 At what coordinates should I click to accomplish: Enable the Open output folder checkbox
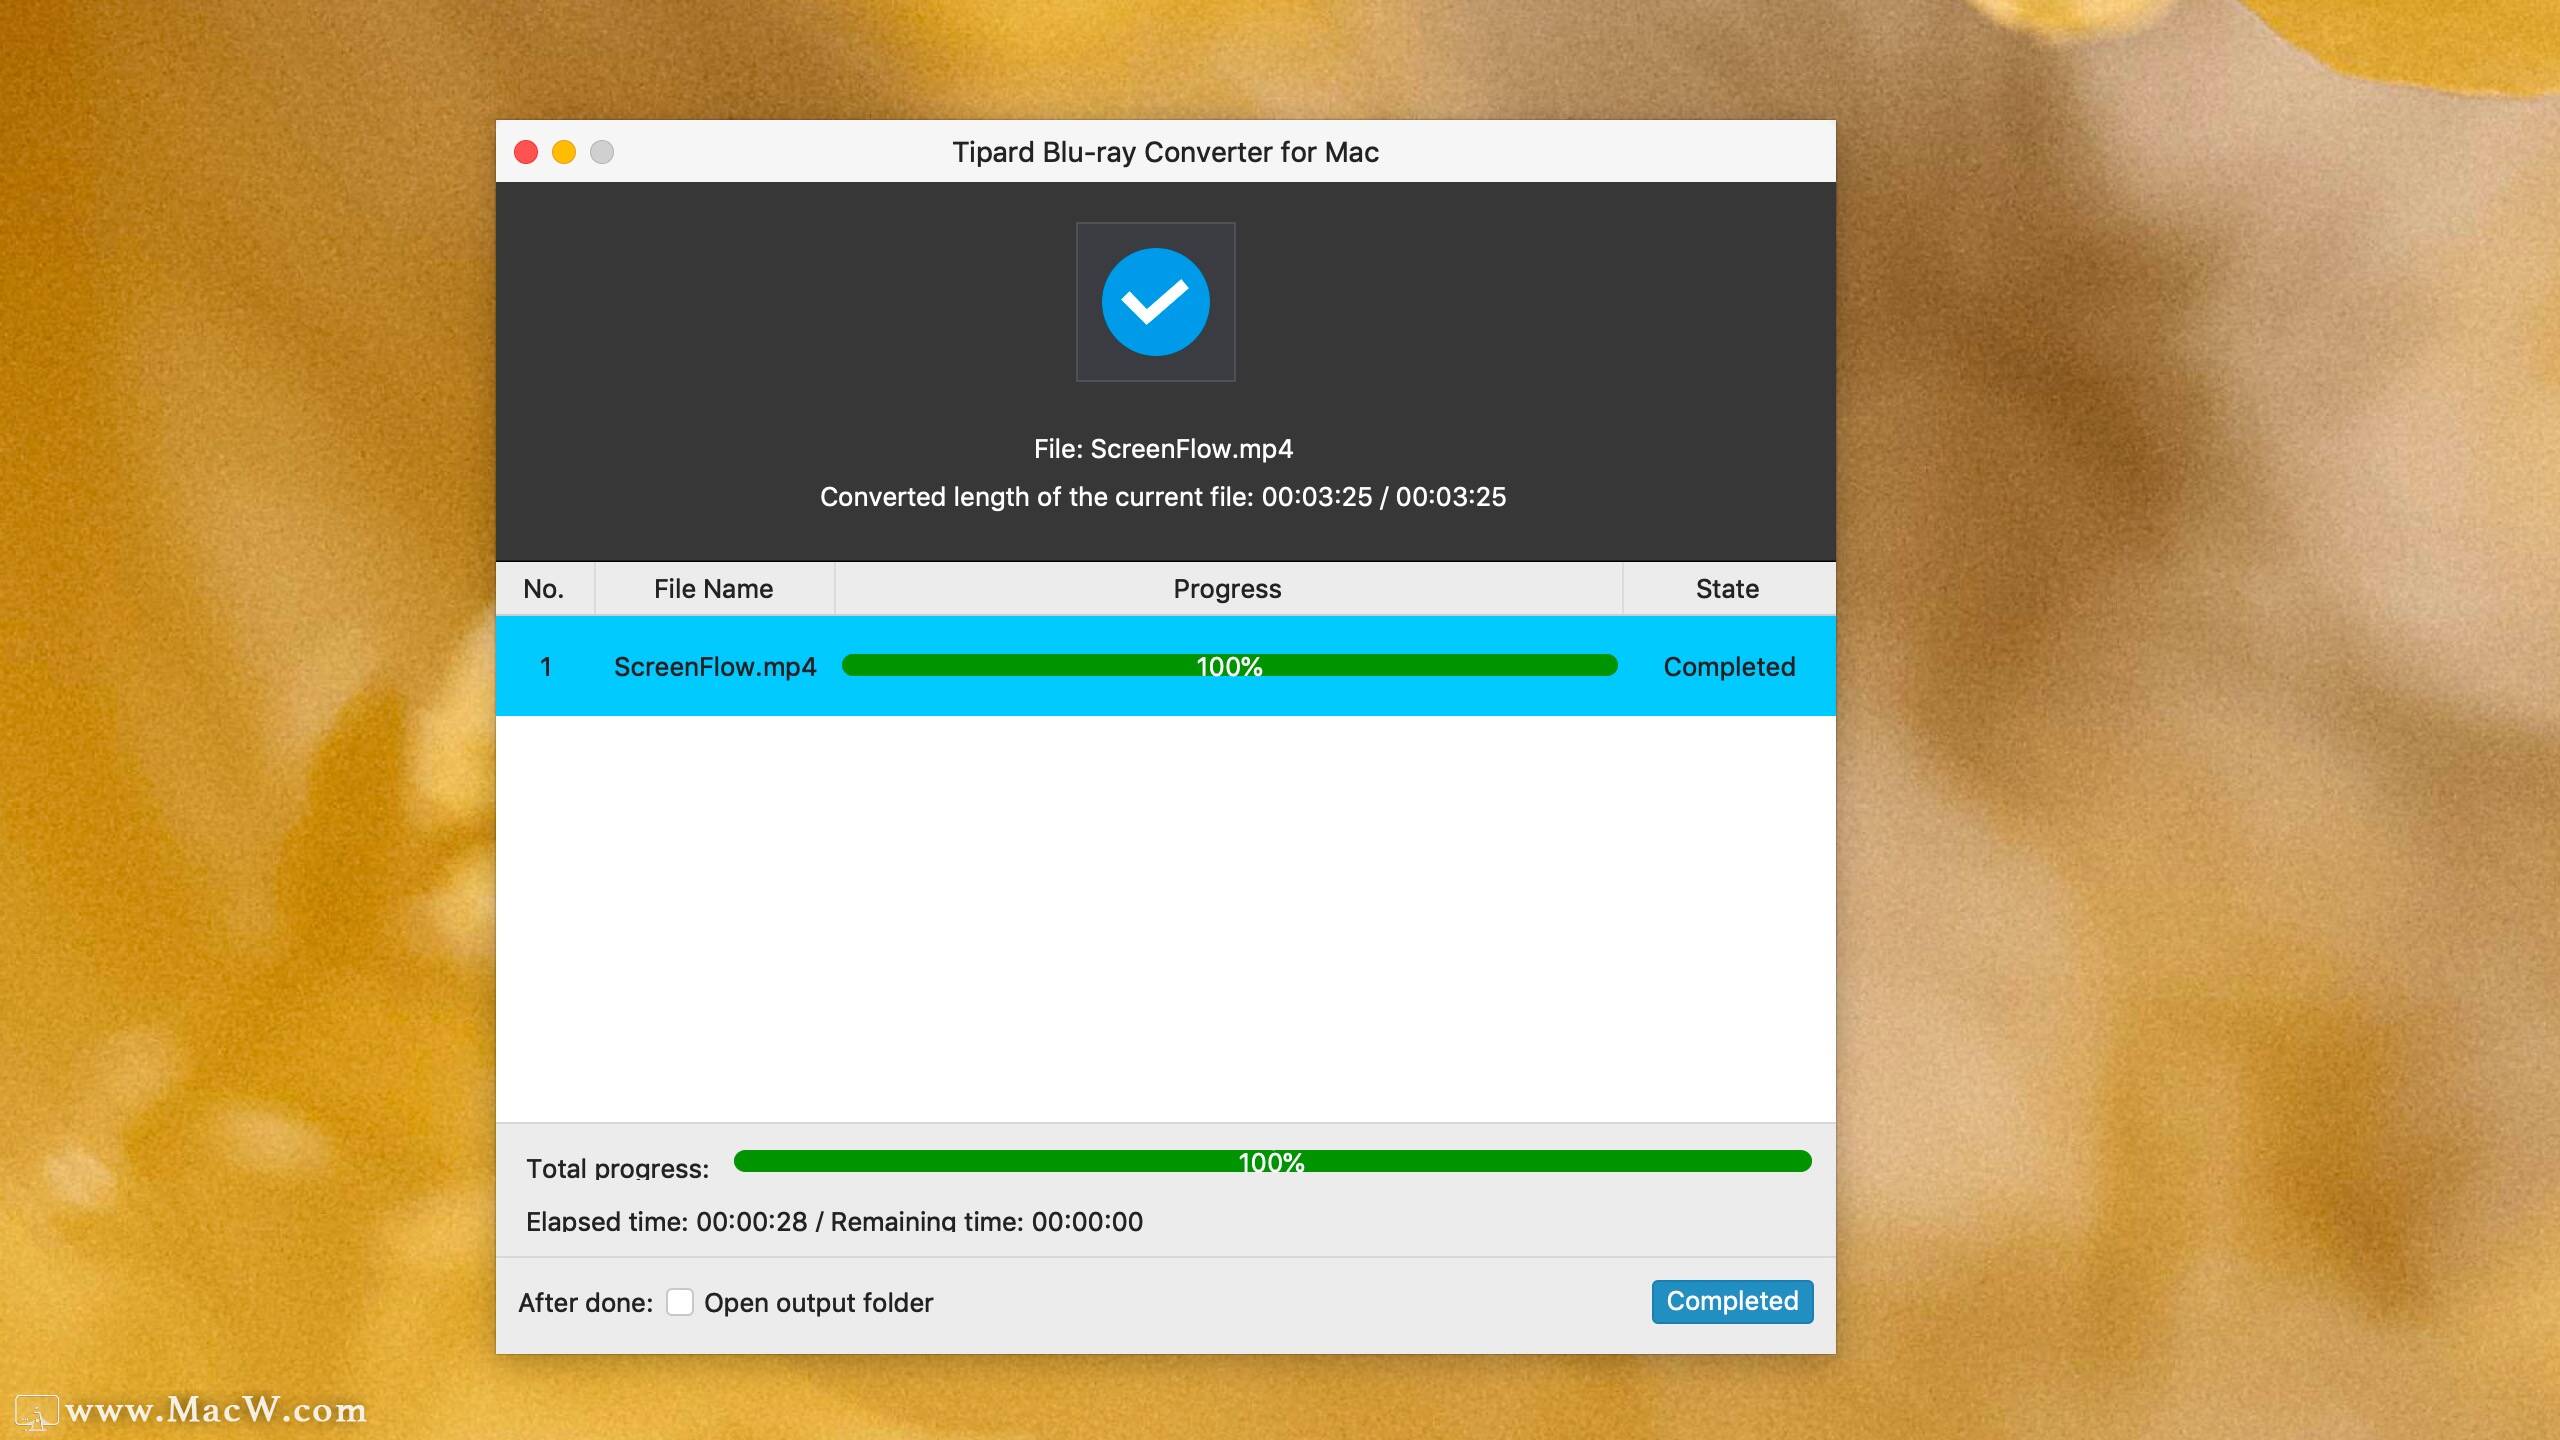coord(680,1302)
